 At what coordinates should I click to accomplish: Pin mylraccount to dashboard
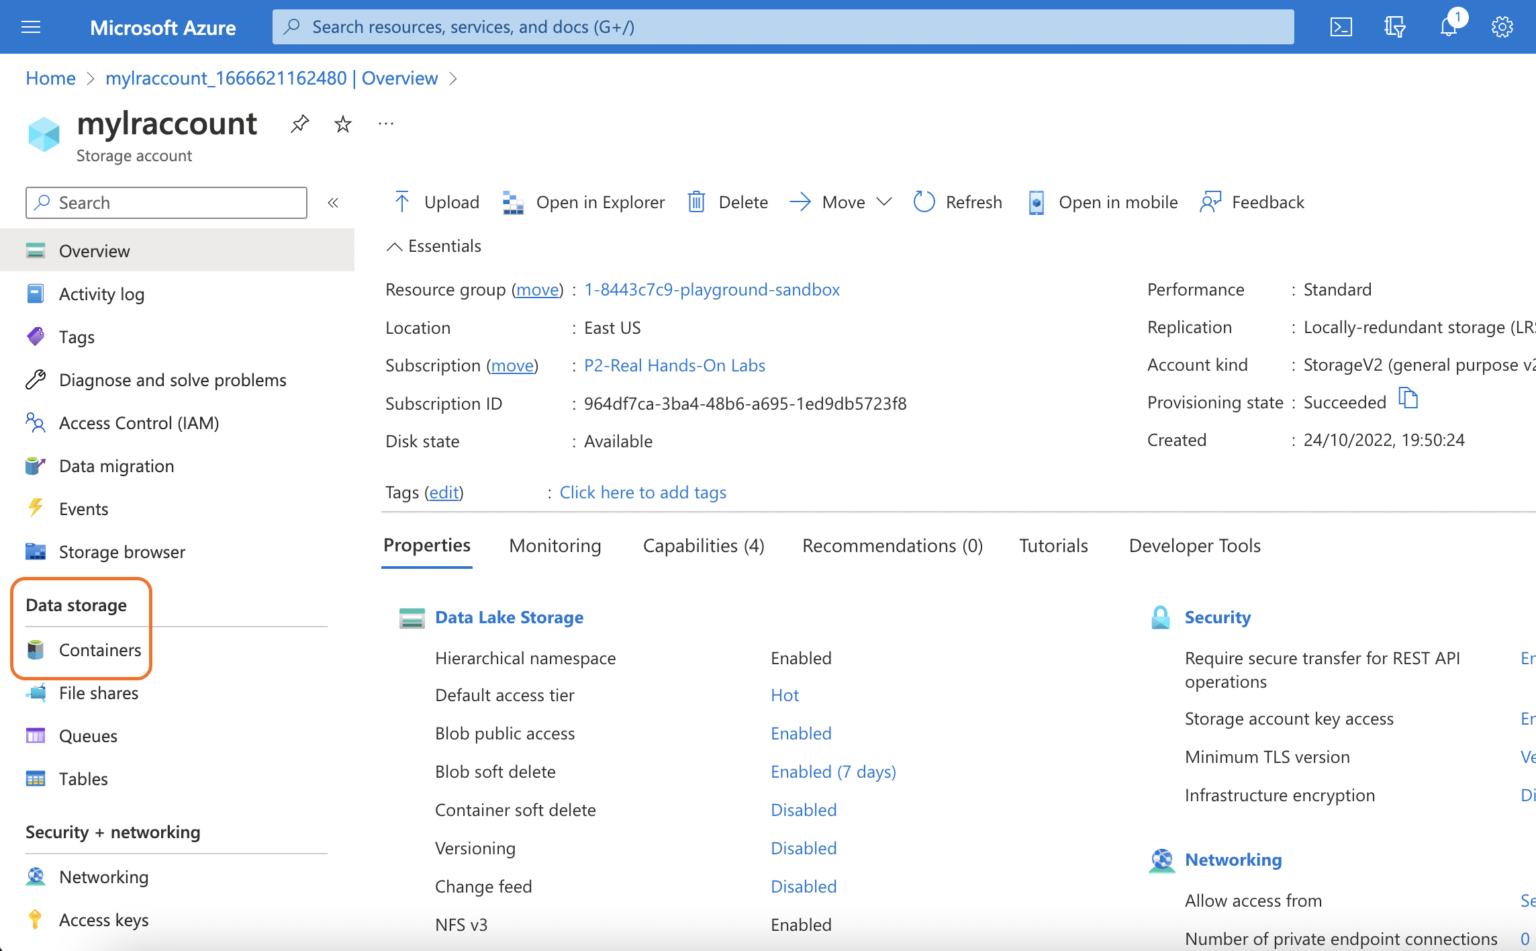298,123
